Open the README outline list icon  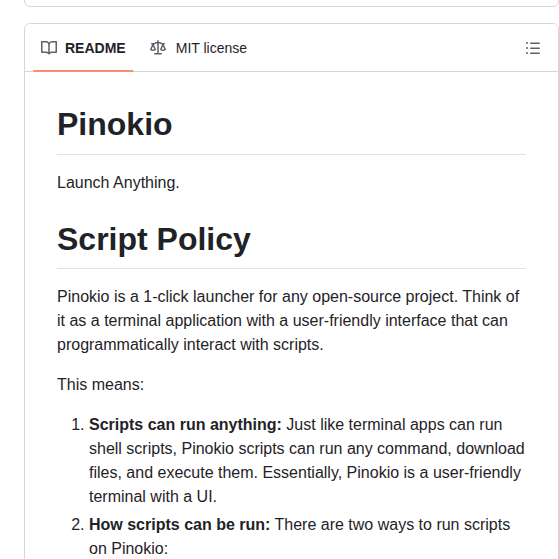tap(533, 48)
